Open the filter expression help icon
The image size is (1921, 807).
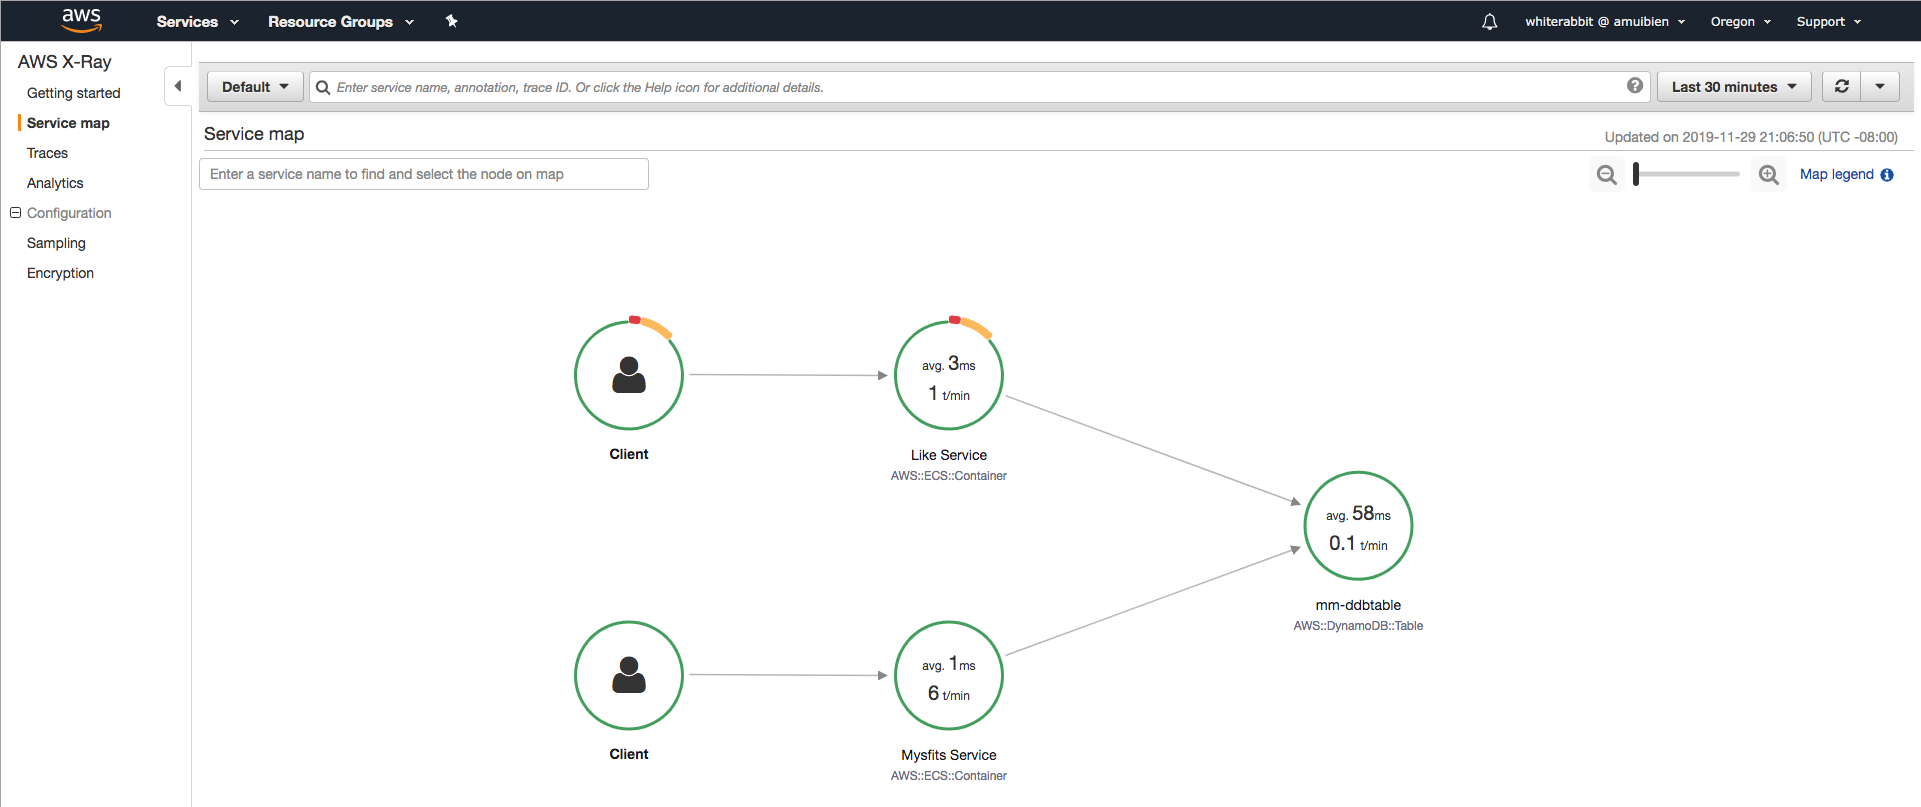pos(1635,86)
